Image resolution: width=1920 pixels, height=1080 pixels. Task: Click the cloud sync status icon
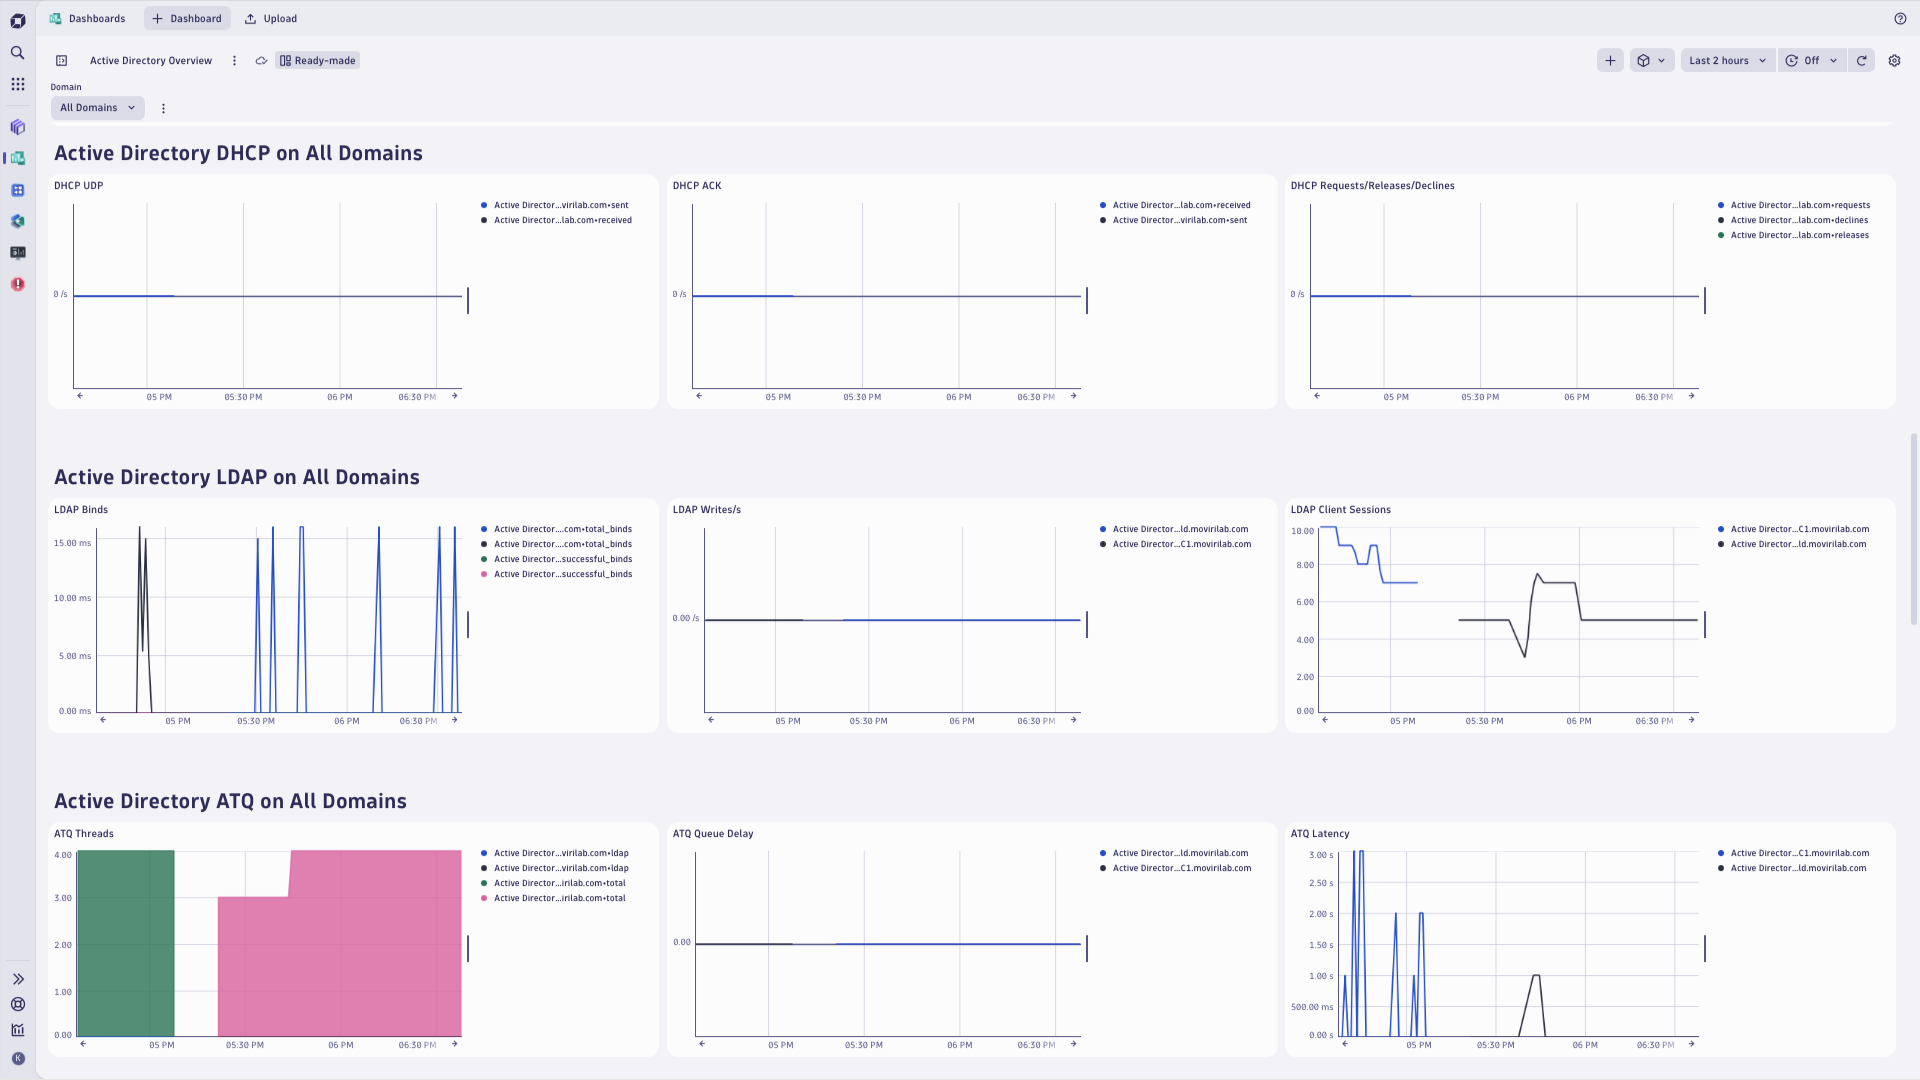pyautogui.click(x=261, y=61)
